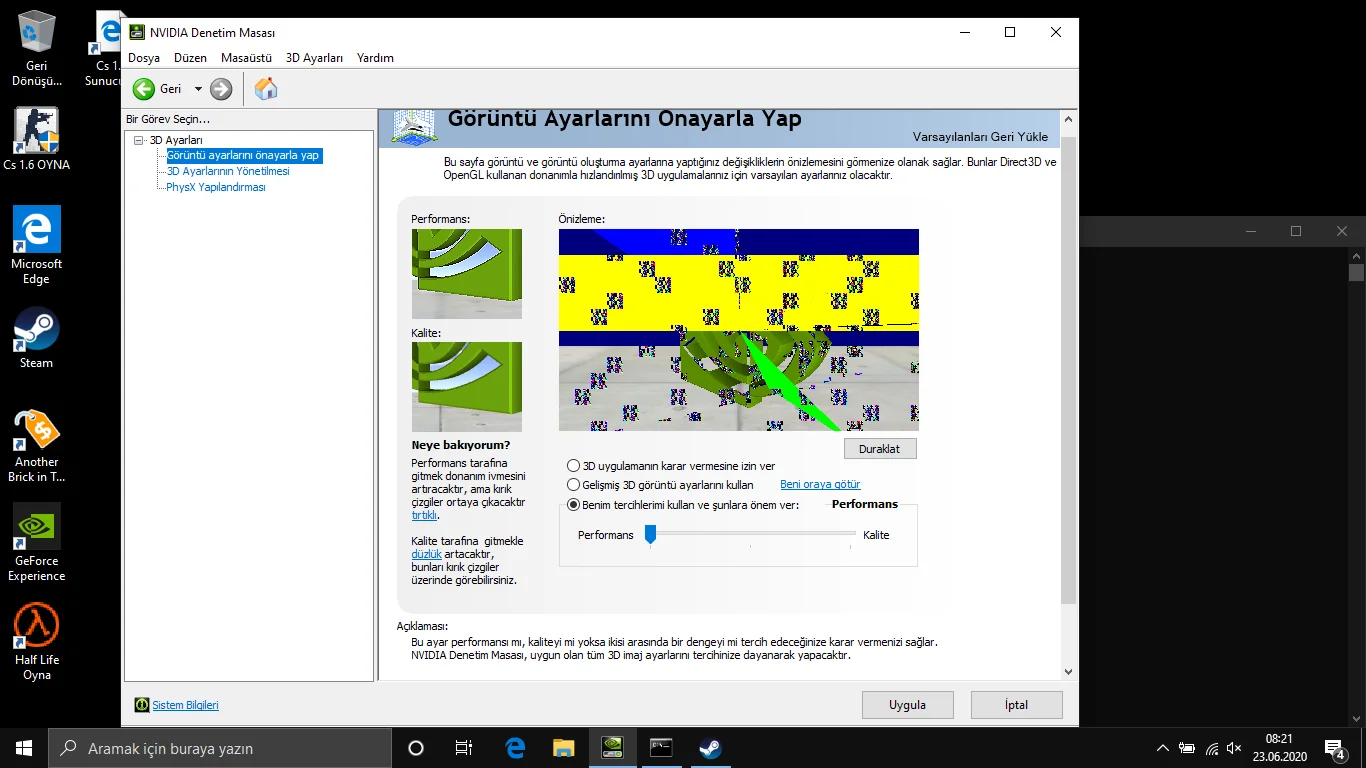Show hidden system tray icons

click(1162, 748)
